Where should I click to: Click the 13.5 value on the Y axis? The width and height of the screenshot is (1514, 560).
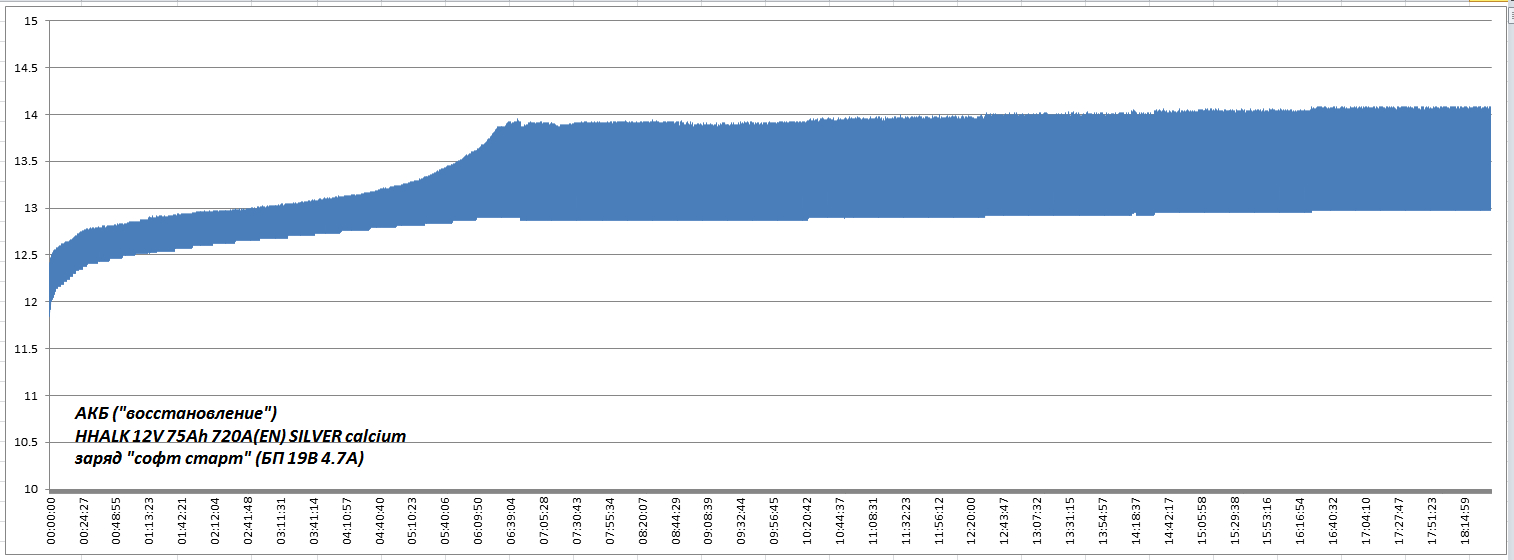25,162
